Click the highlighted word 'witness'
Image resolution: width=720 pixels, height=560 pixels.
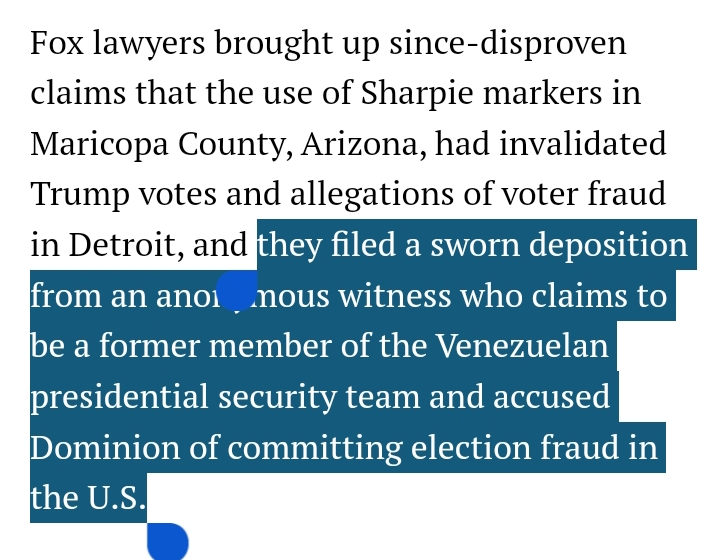pyautogui.click(x=395, y=295)
